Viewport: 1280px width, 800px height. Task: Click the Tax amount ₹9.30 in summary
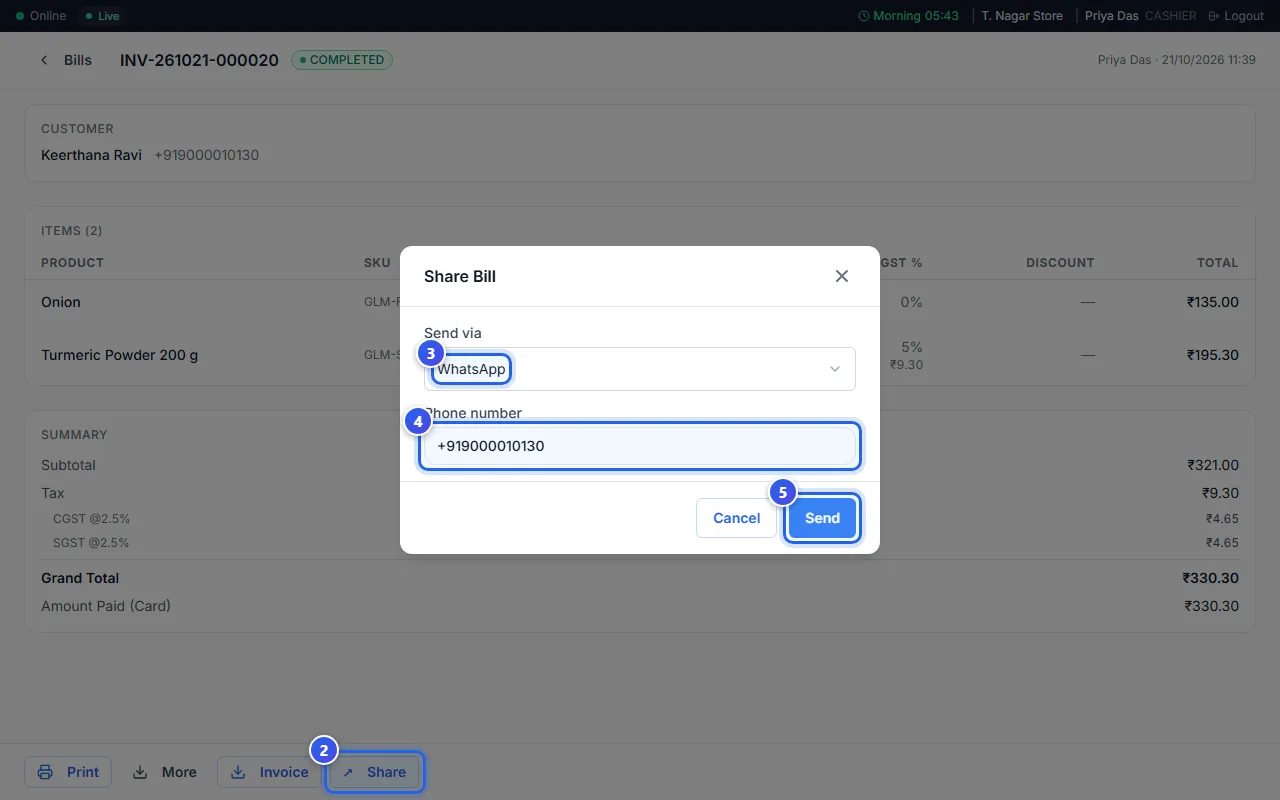pos(1220,493)
